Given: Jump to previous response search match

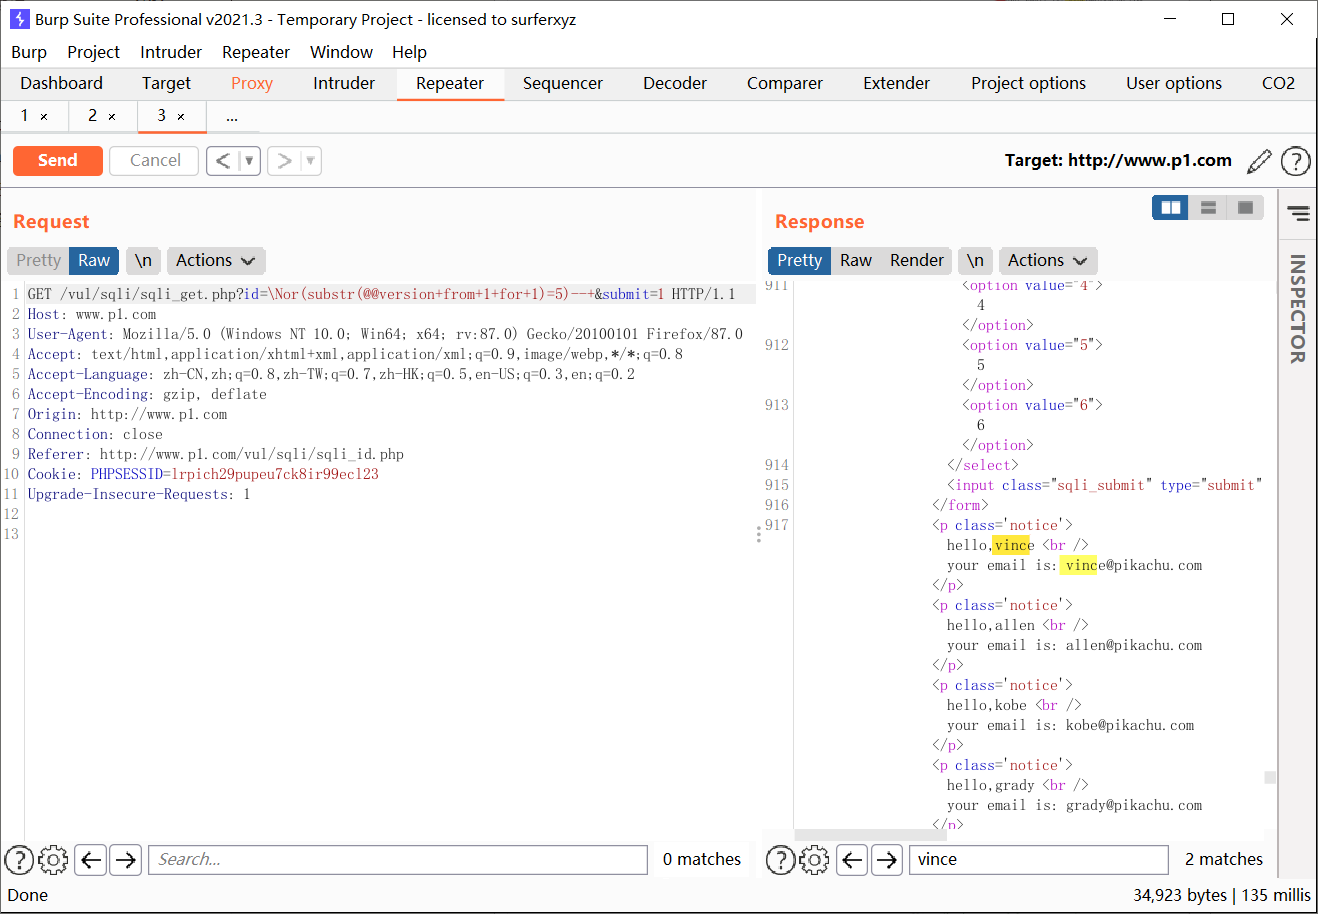Looking at the screenshot, I should point(852,860).
